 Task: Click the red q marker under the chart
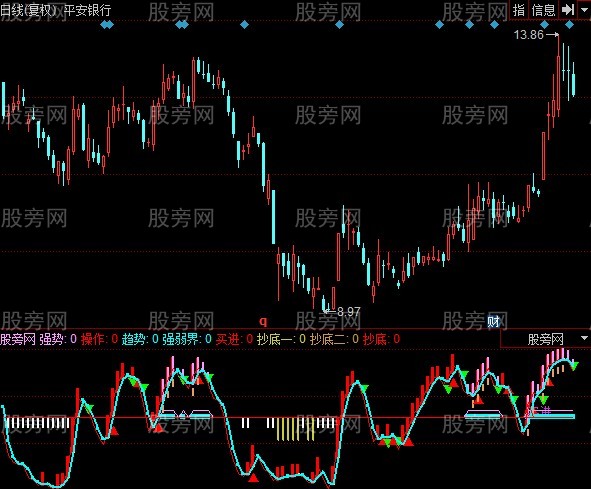(263, 322)
